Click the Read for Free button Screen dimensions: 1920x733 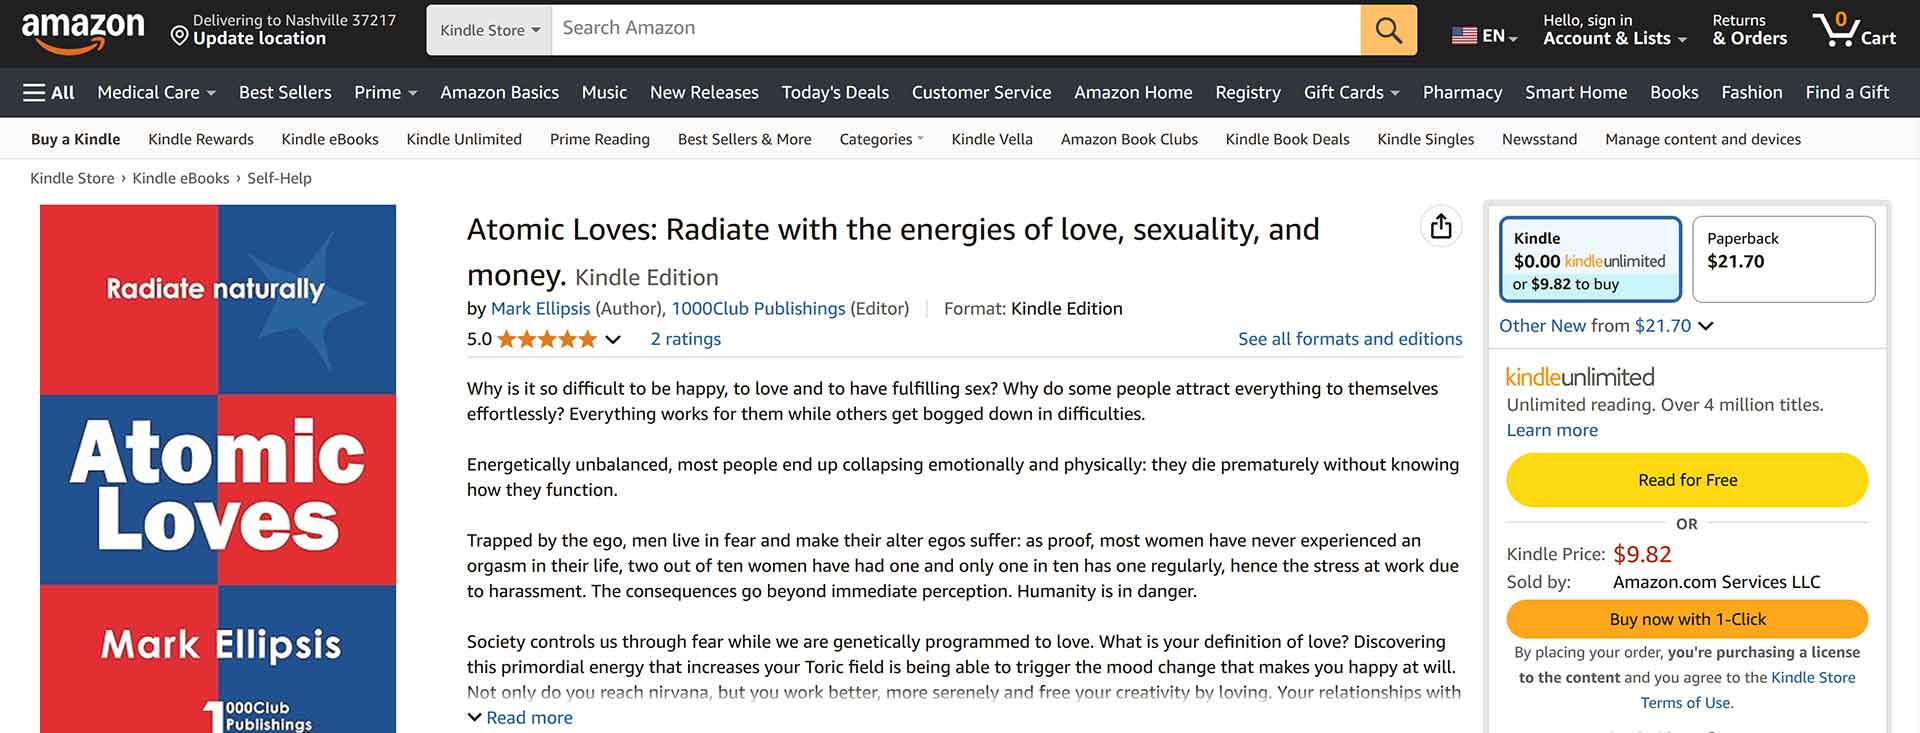click(1687, 480)
